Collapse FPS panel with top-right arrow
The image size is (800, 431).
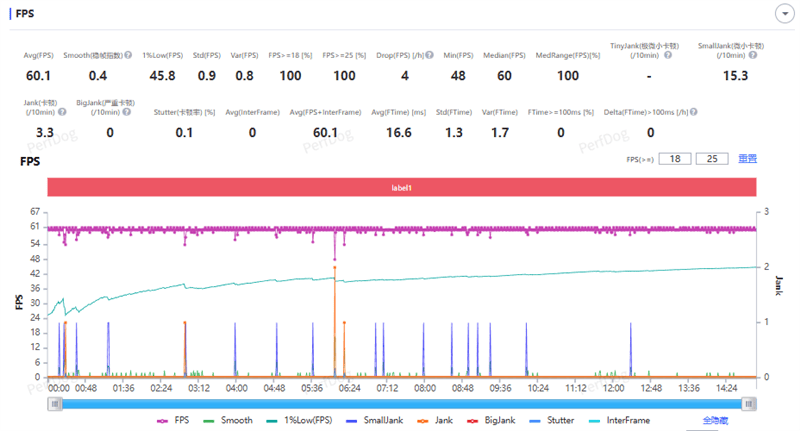784,13
